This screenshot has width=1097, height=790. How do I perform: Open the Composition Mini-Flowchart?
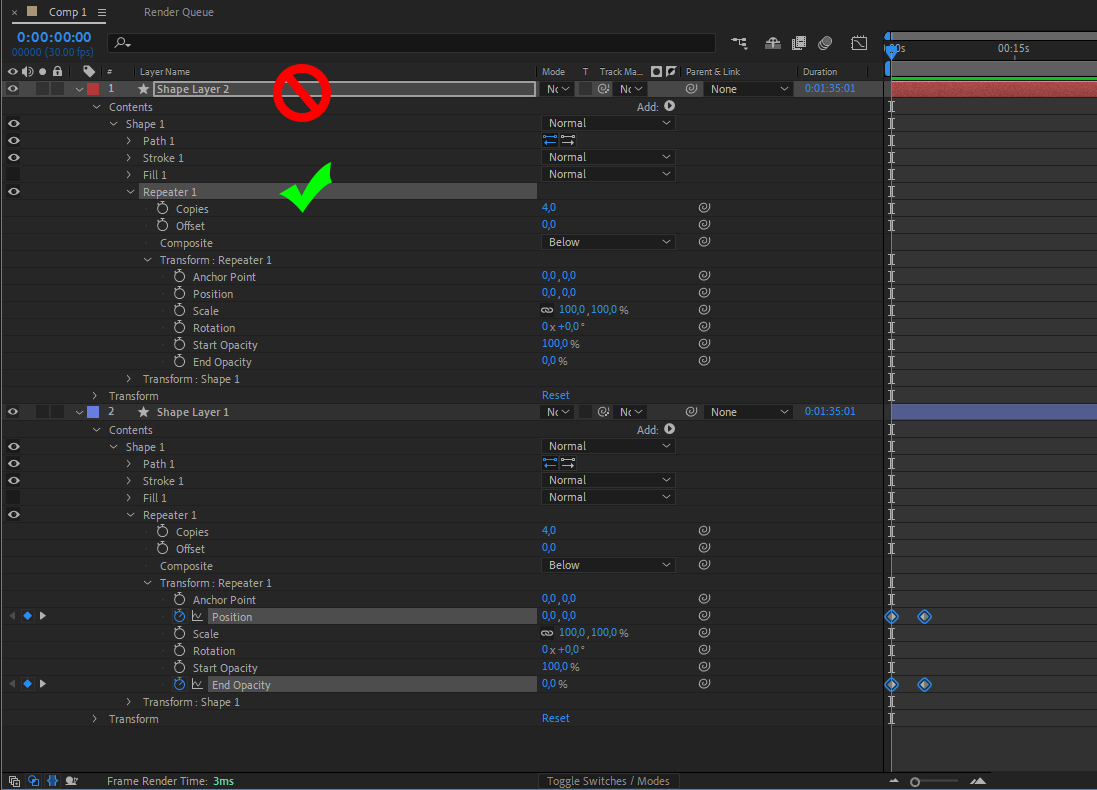739,43
